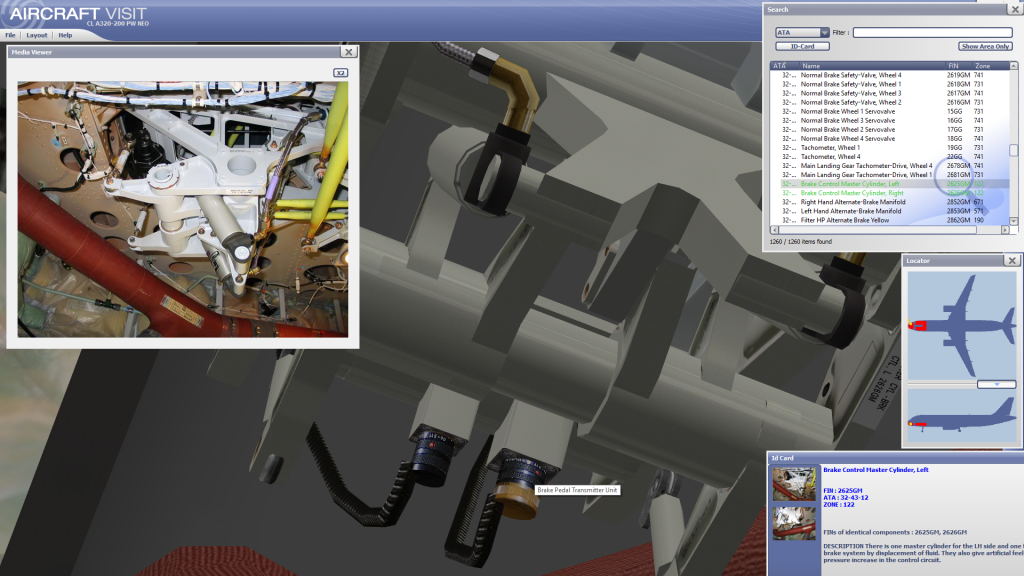Click the 'ZONE : 122' line in Id Card
Image resolution: width=1024 pixels, height=576 pixels.
(x=839, y=505)
